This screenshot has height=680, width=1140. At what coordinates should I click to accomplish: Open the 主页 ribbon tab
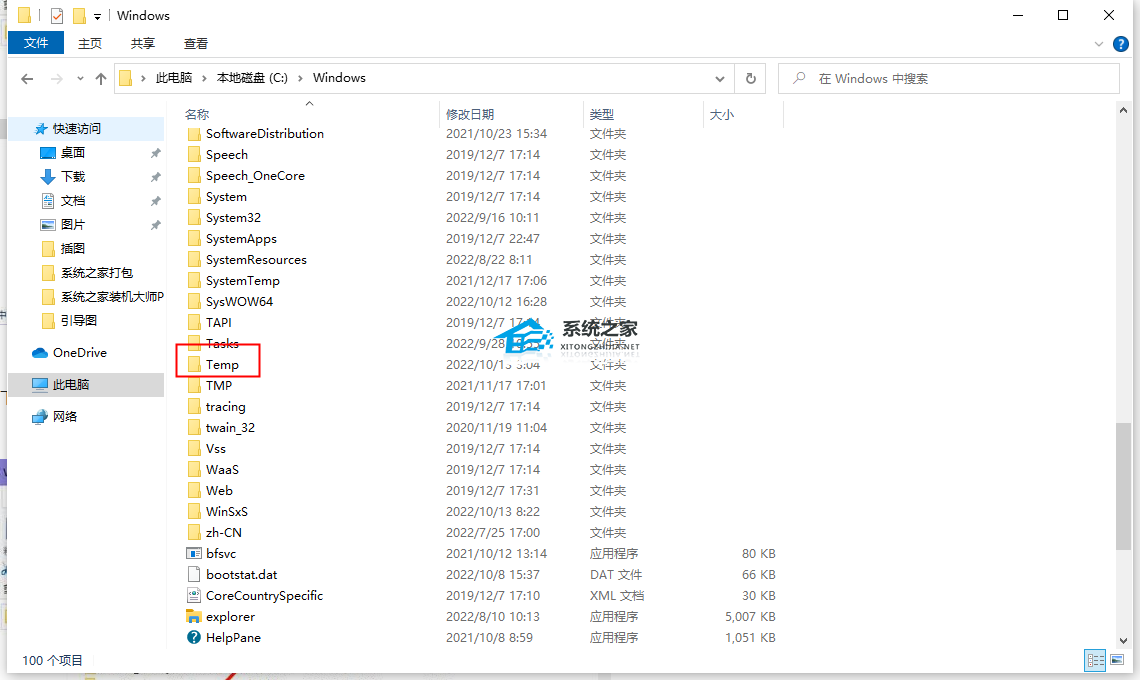click(89, 44)
